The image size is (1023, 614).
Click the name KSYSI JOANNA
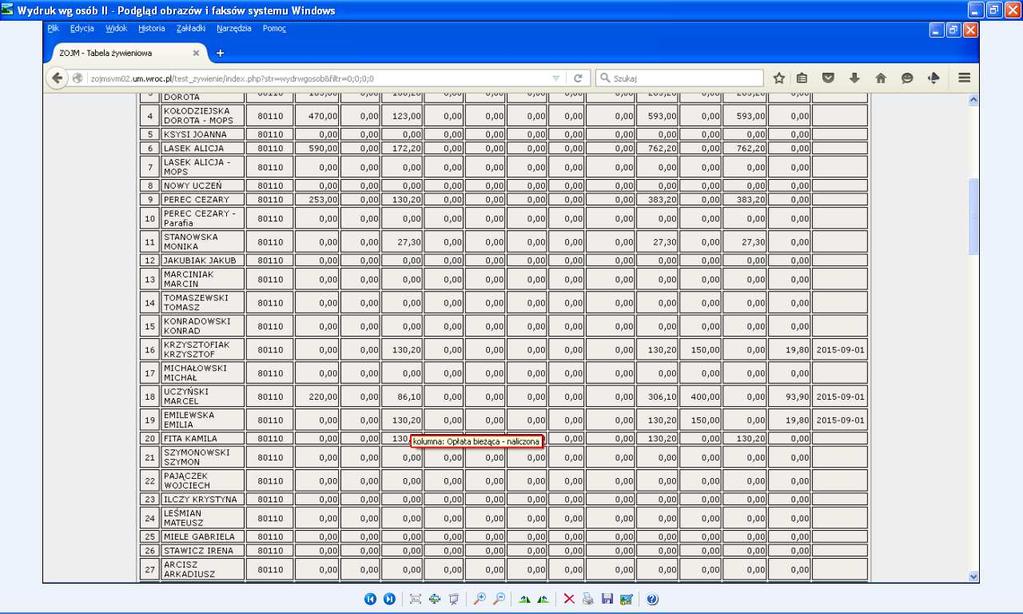coord(194,134)
